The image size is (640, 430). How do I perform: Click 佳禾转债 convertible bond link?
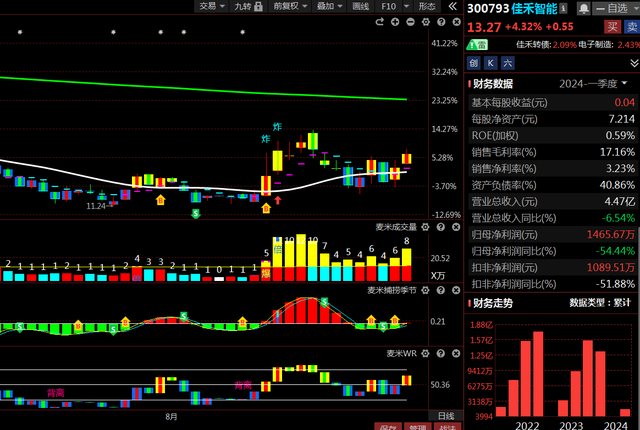533,44
